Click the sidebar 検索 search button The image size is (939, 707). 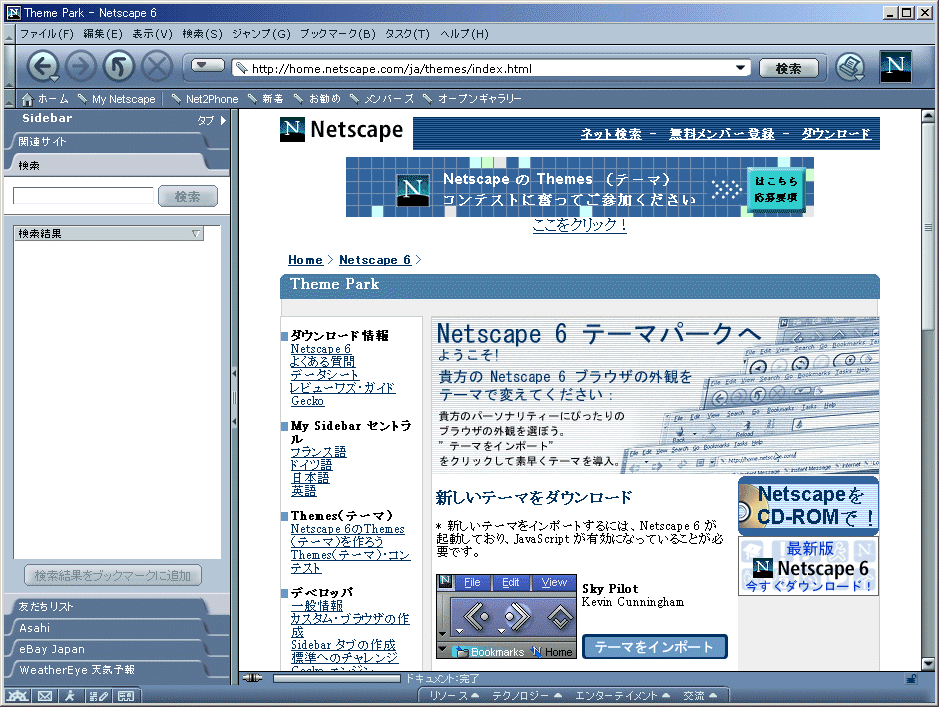point(187,196)
